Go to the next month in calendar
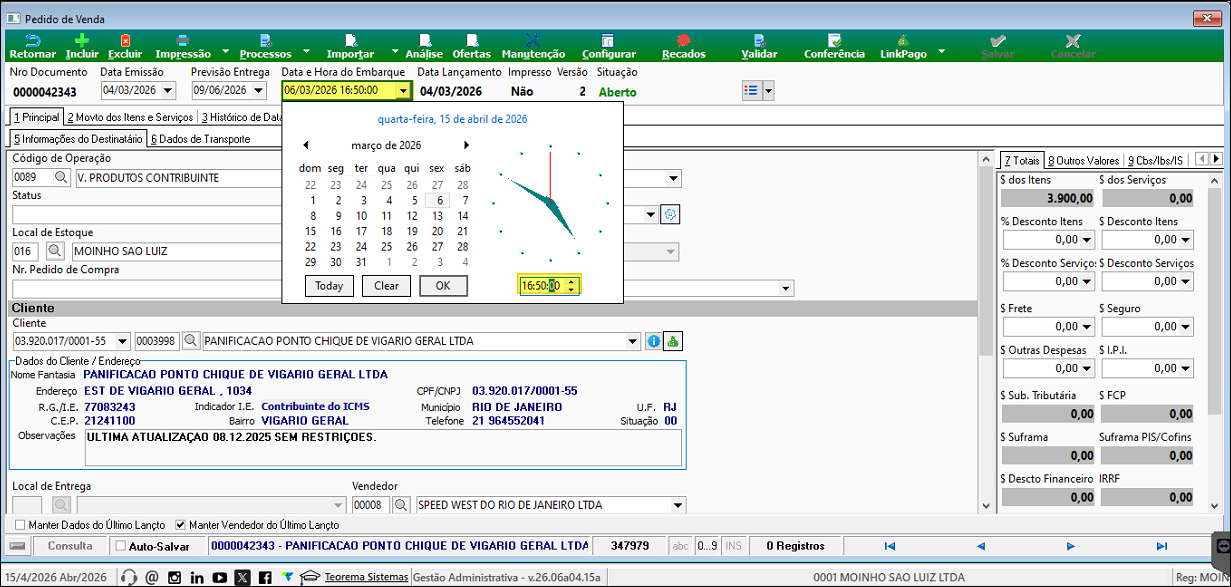 point(465,145)
